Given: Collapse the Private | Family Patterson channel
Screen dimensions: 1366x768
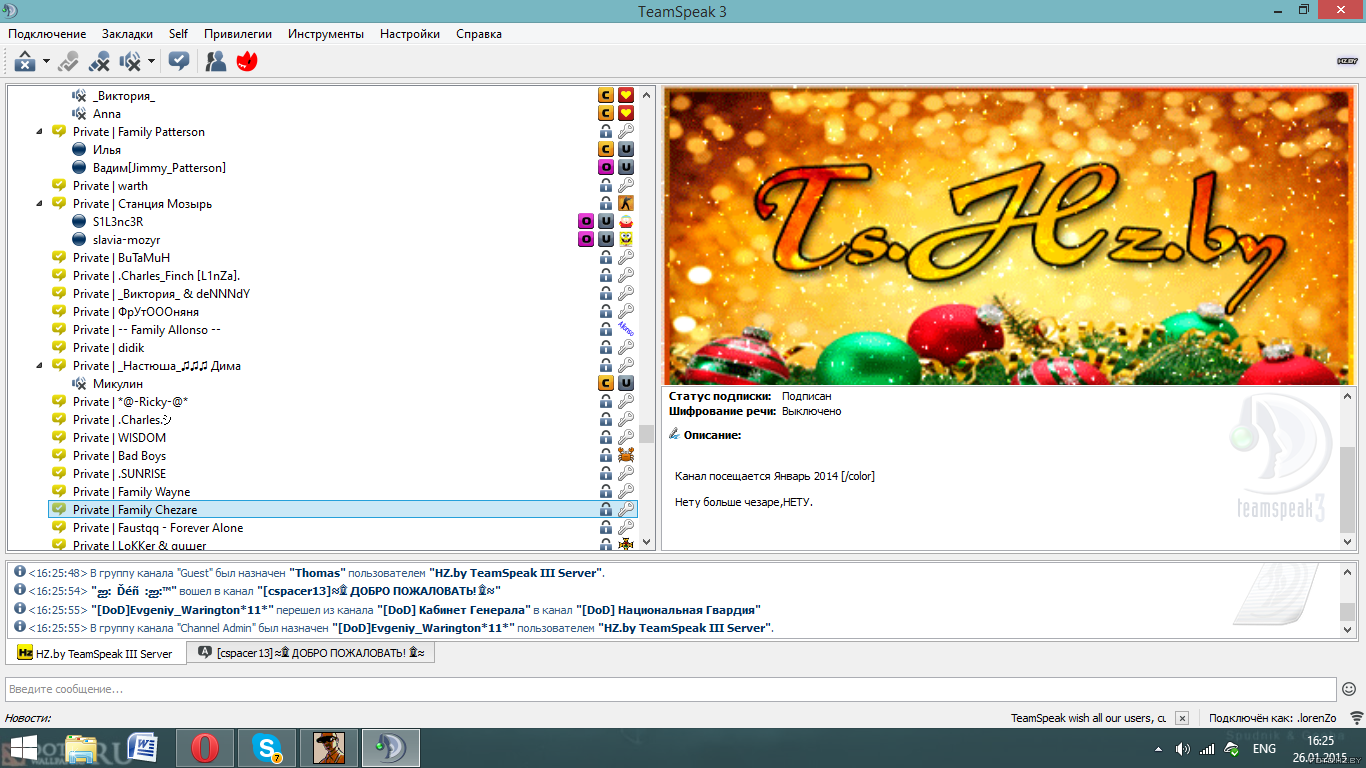Looking at the screenshot, I should pyautogui.click(x=40, y=132).
